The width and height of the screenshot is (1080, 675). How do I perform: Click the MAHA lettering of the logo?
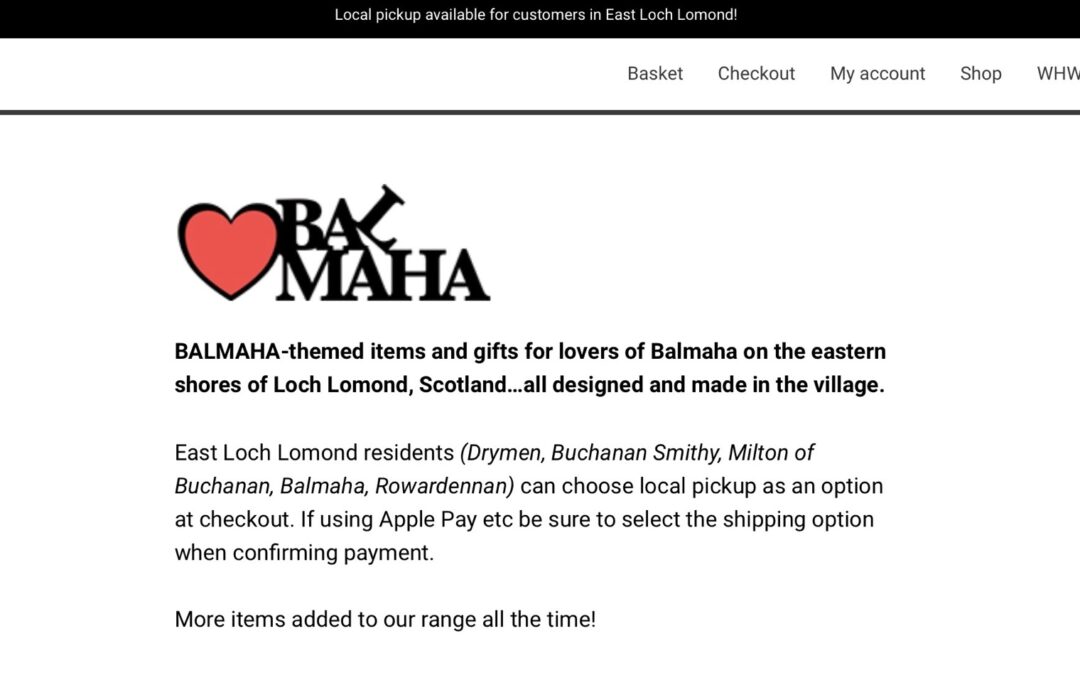tap(385, 275)
